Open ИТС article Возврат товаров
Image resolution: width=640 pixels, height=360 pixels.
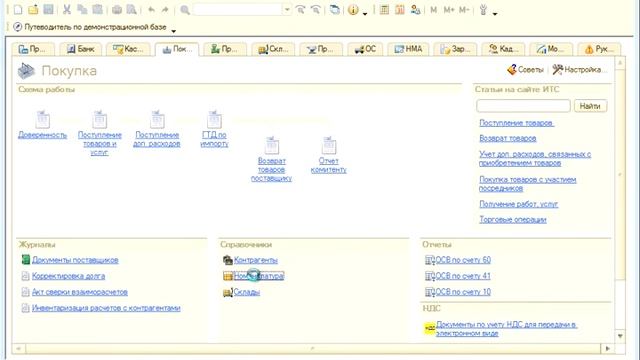tap(508, 138)
